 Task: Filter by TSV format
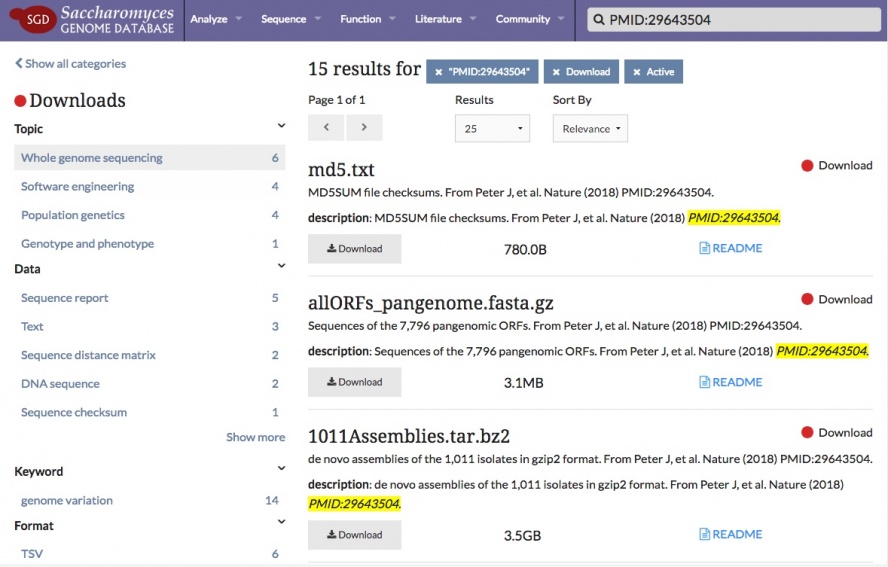click(150, 554)
